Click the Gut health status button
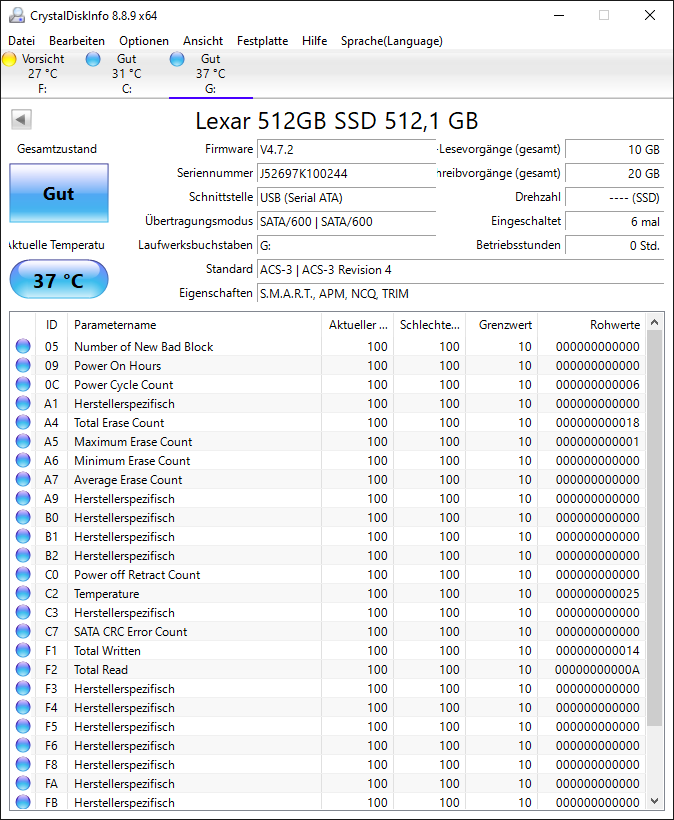The height and width of the screenshot is (820, 674). (59, 193)
